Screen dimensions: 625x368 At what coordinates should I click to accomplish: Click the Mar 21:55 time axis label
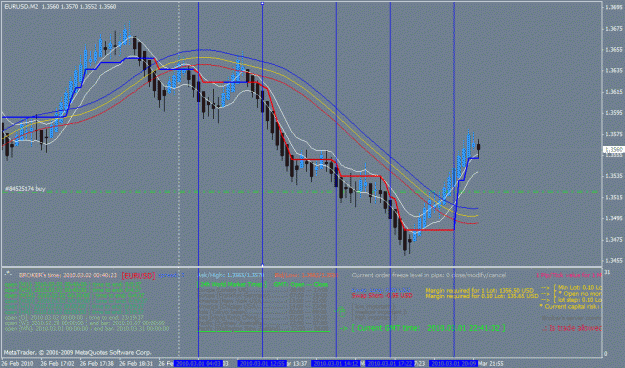pyautogui.click(x=491, y=364)
